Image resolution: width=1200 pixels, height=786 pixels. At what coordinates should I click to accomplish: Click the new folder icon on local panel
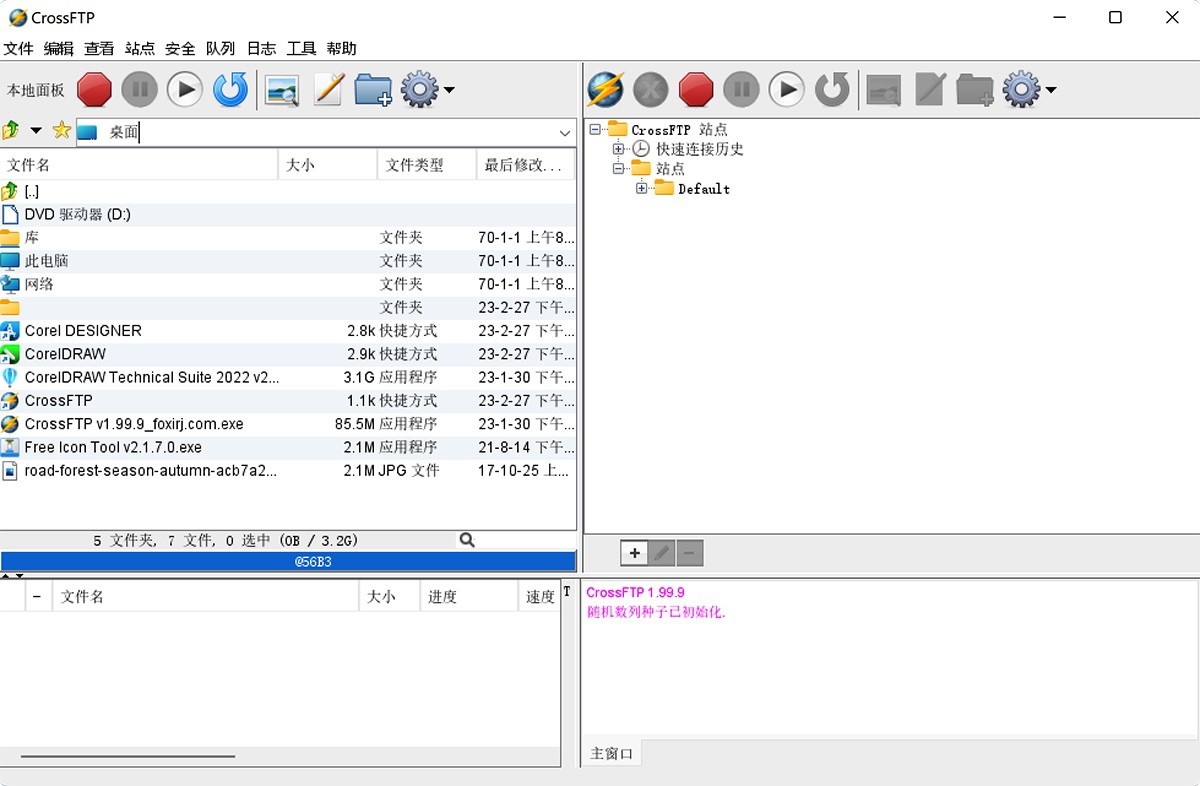pyautogui.click(x=373, y=89)
